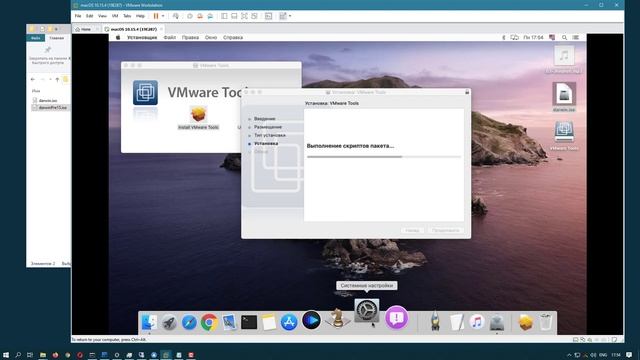Click the input language flag in menu bar
The height and width of the screenshot is (360, 640).
point(552,38)
